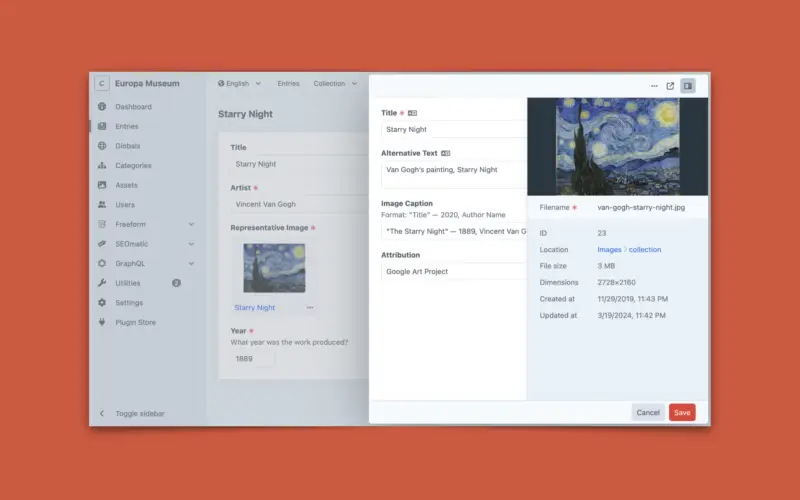The height and width of the screenshot is (500, 800).
Task: Click the Attribution input field
Action: coord(454,271)
